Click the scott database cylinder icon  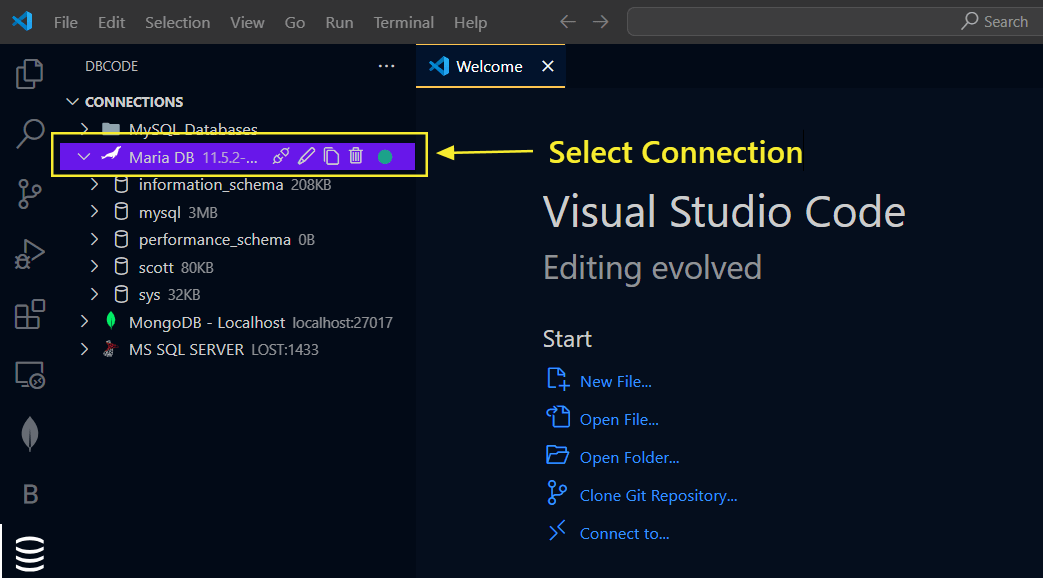pos(121,267)
